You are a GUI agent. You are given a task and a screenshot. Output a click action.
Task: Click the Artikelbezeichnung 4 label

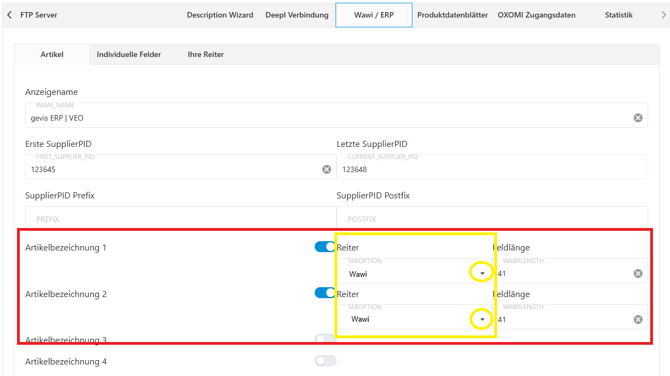click(66, 361)
